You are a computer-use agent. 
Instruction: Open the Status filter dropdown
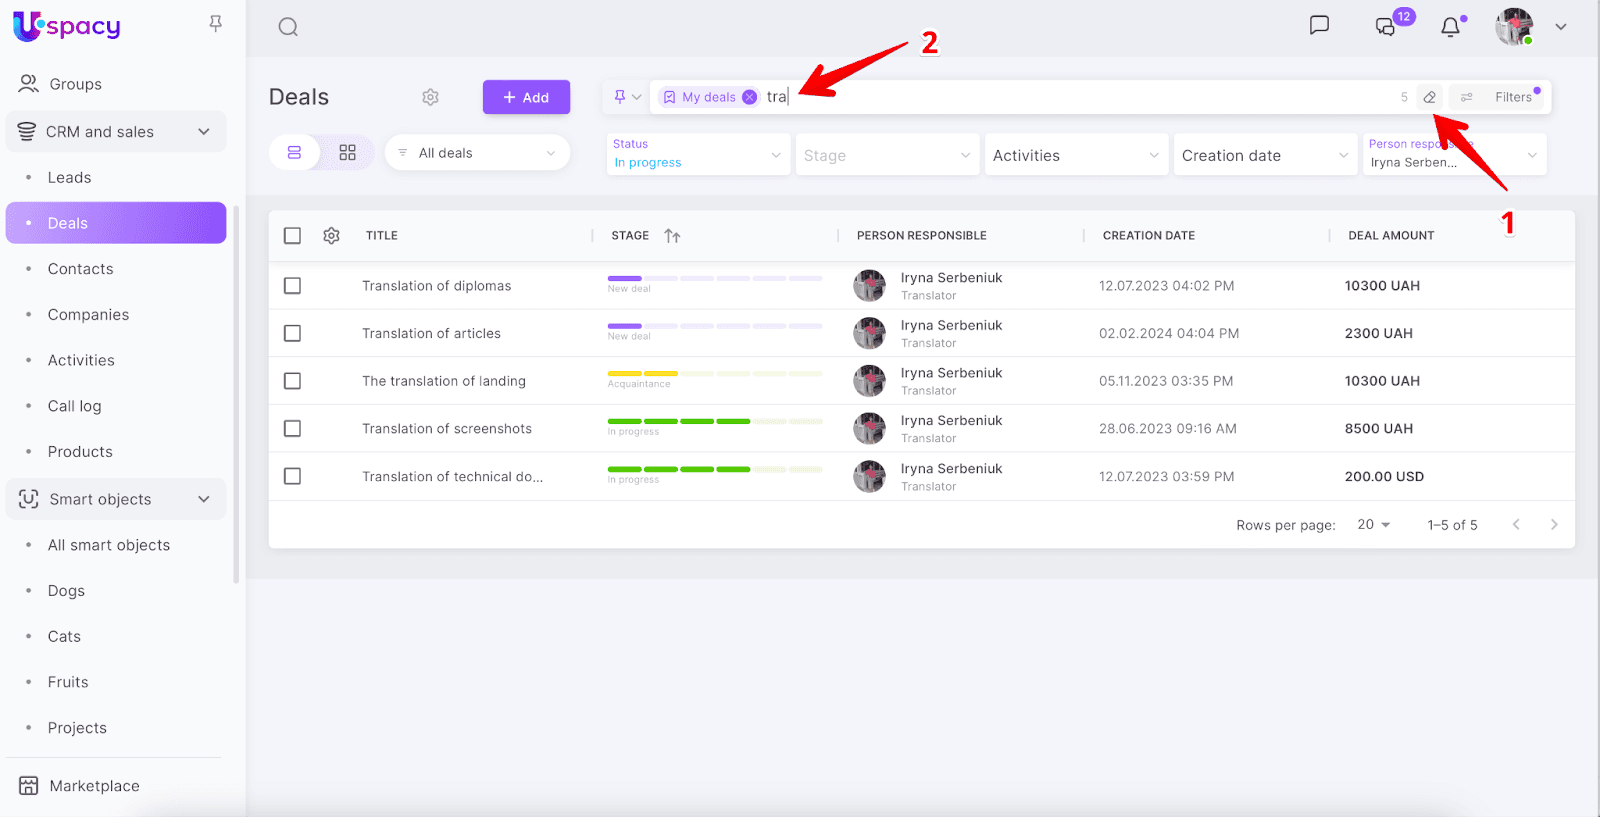697,154
